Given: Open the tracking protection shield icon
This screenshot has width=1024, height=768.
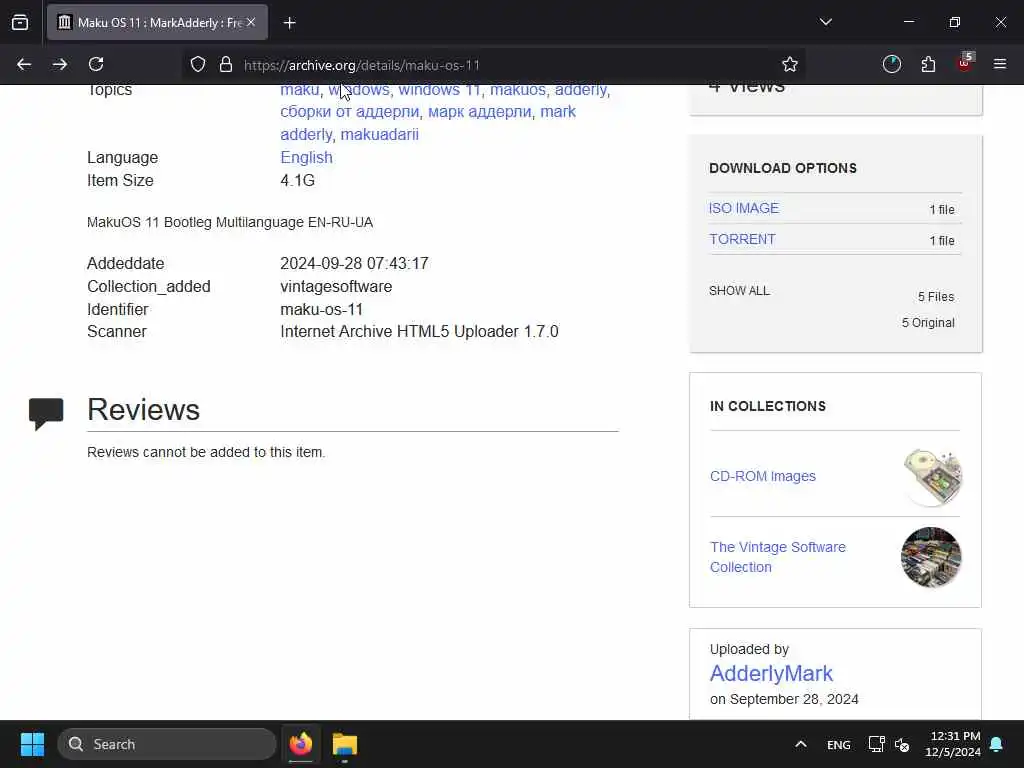Looking at the screenshot, I should pos(198,65).
